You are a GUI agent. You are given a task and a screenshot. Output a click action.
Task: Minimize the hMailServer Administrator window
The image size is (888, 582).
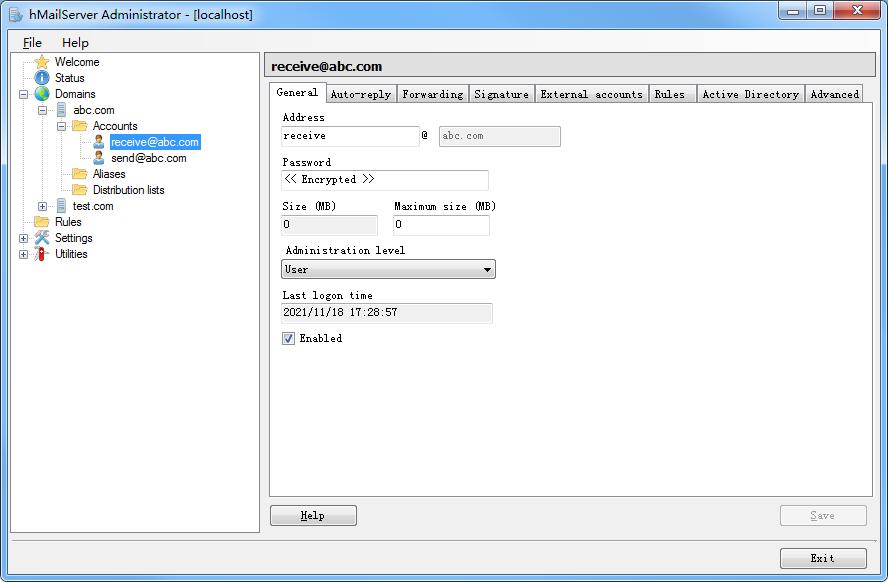793,11
